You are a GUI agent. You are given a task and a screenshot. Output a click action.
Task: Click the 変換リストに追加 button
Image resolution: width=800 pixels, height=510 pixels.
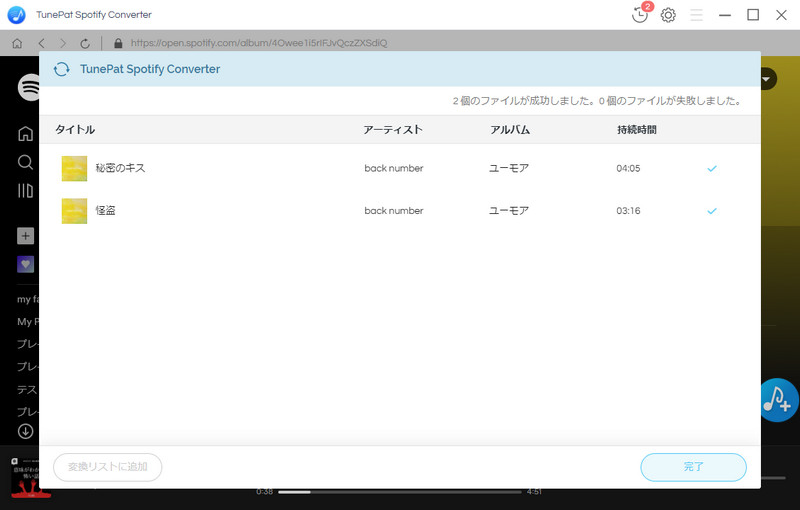pyautogui.click(x=108, y=467)
